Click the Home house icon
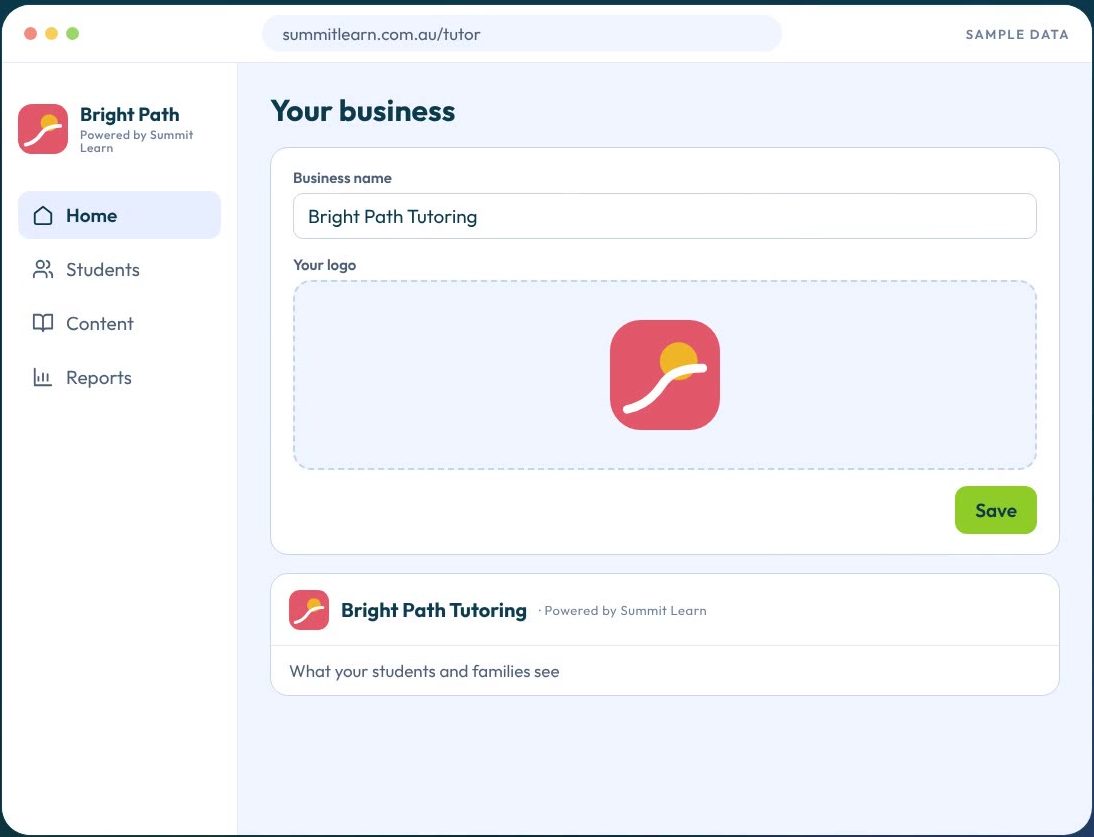The image size is (1094, 837). [43, 216]
